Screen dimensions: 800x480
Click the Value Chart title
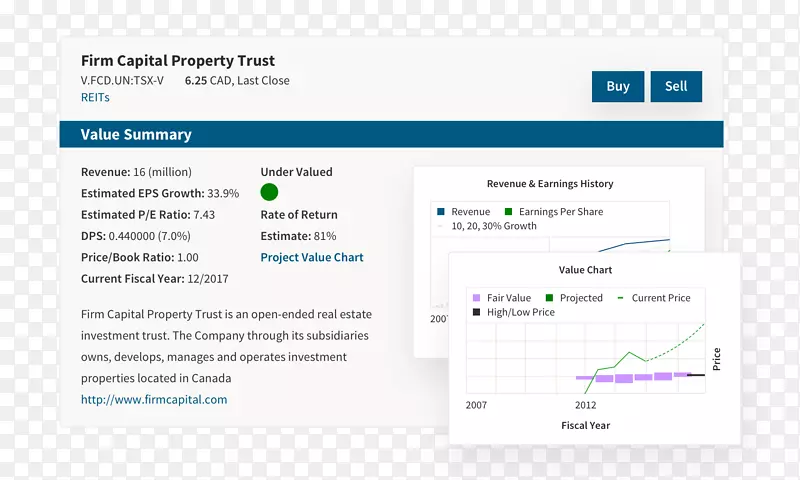click(585, 270)
